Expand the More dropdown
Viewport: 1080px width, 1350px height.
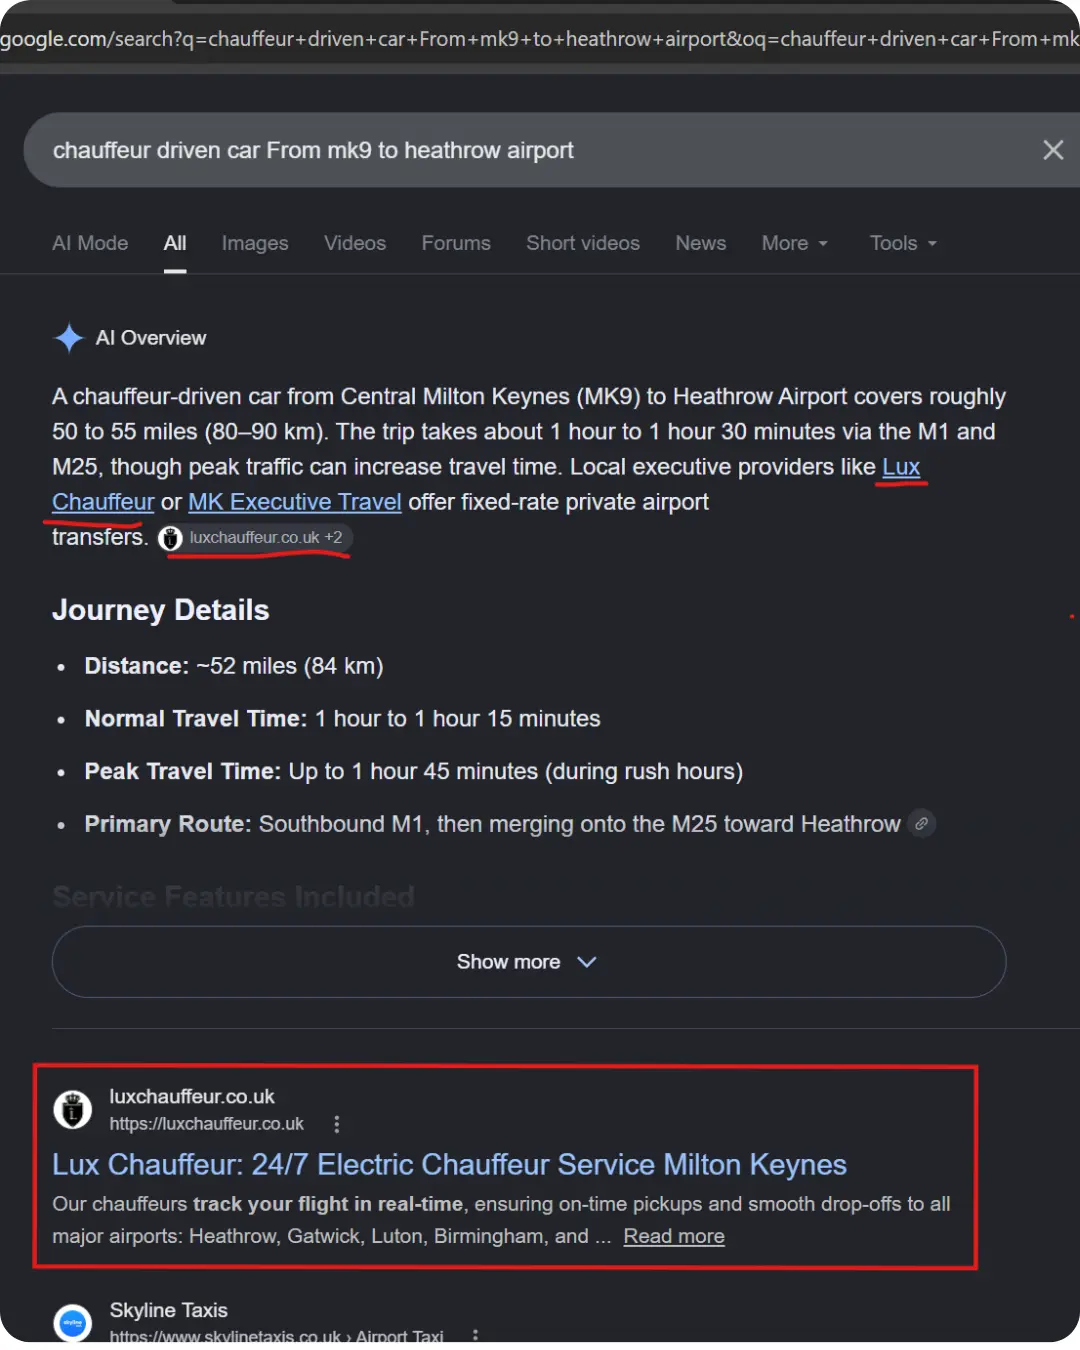pyautogui.click(x=795, y=243)
